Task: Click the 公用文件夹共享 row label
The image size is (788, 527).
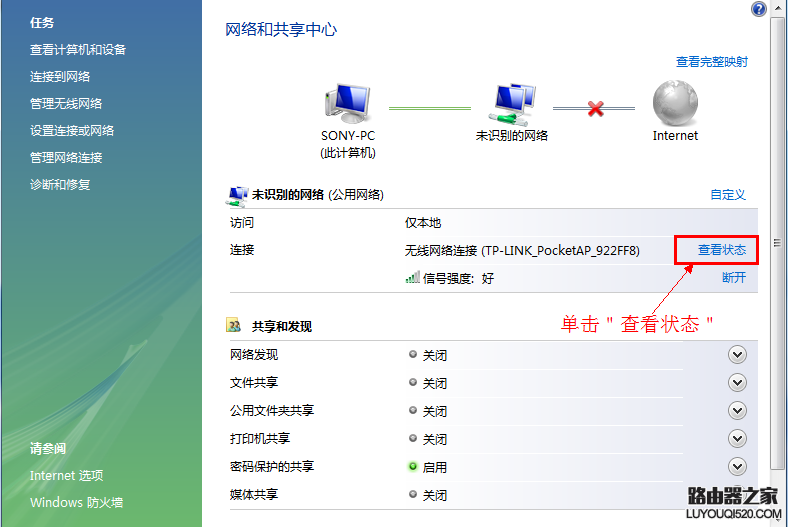Action: click(x=272, y=410)
